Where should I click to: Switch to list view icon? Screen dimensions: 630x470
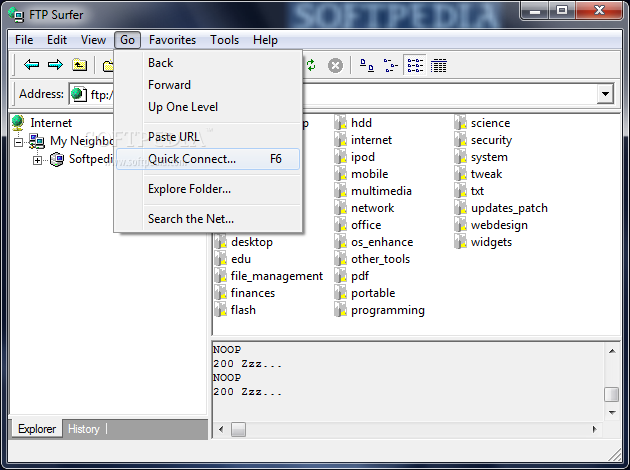415,65
